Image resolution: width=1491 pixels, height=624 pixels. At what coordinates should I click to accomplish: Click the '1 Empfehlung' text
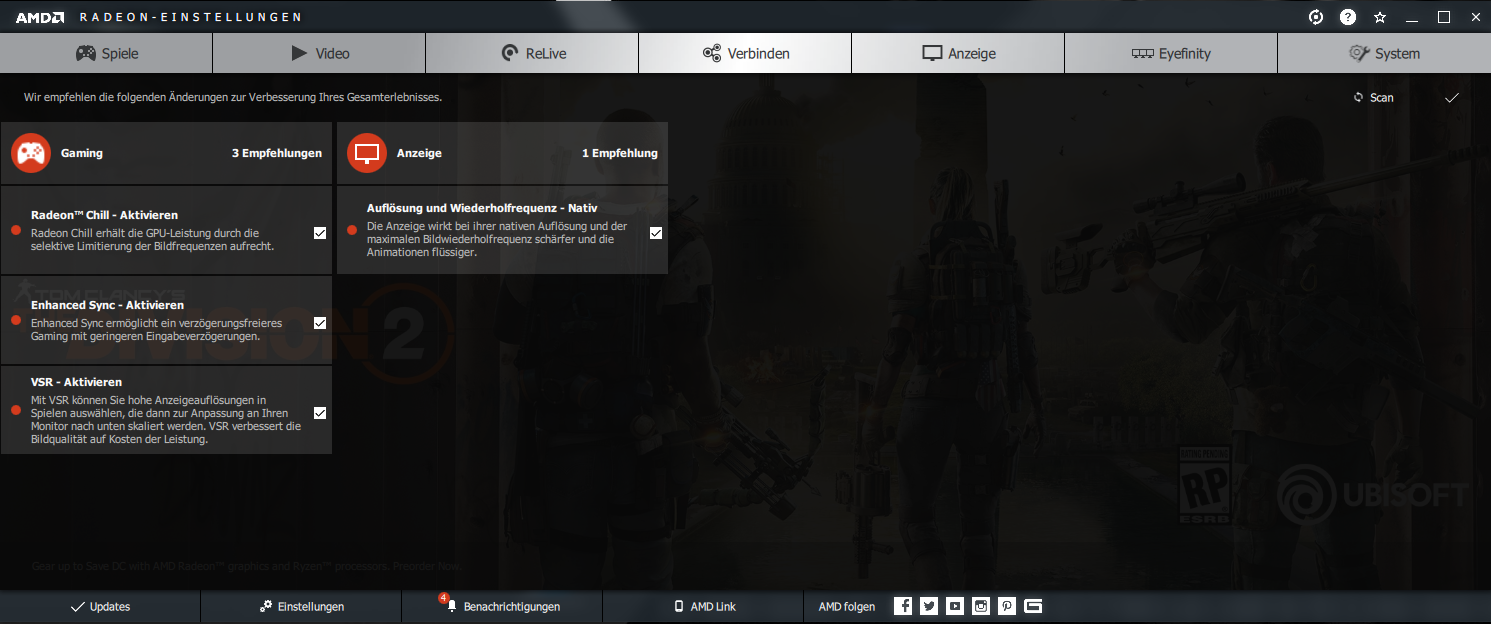click(620, 153)
